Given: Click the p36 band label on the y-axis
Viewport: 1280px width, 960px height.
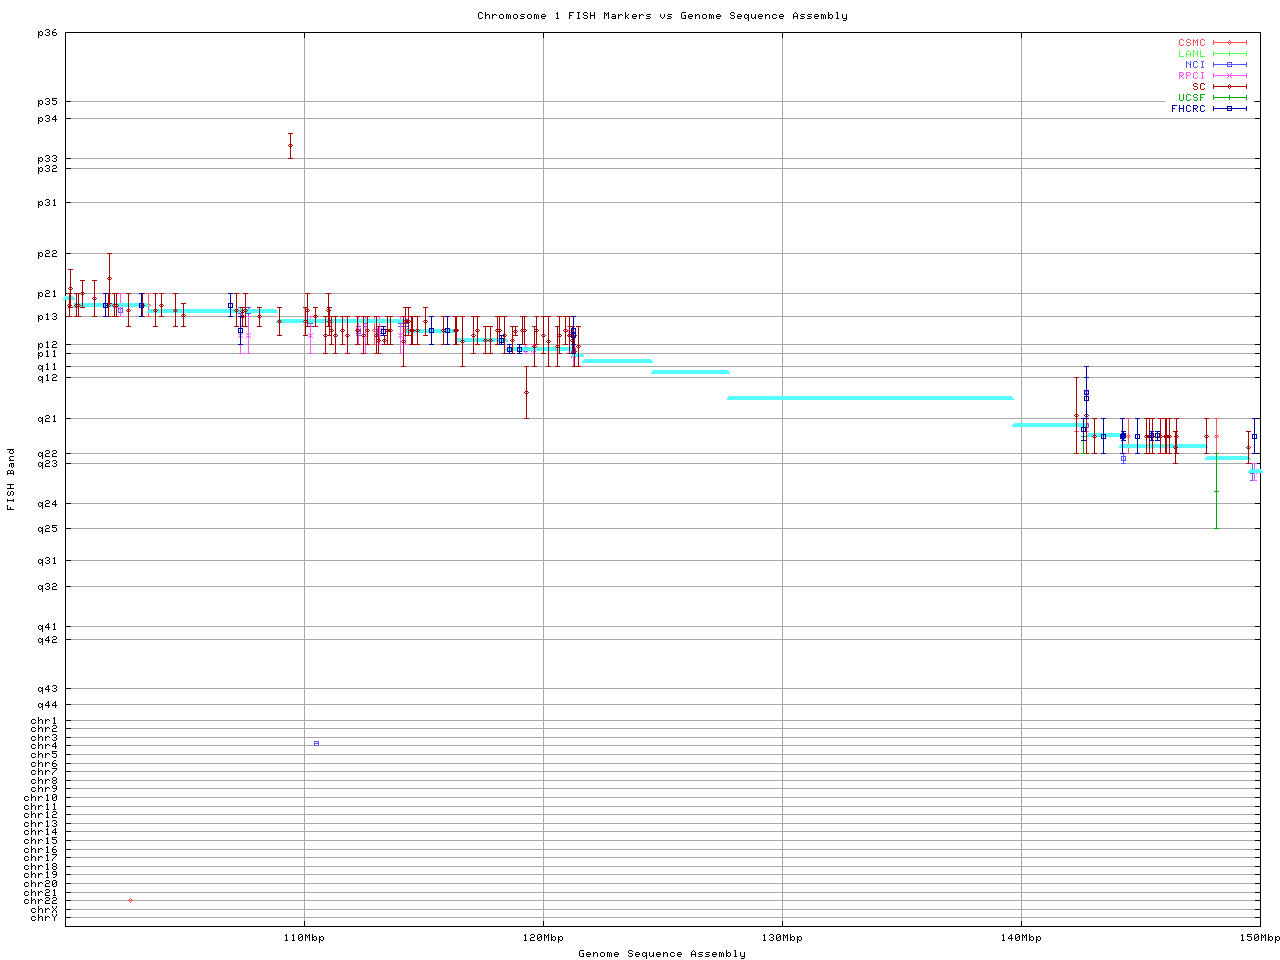Looking at the screenshot, I should click(x=47, y=33).
